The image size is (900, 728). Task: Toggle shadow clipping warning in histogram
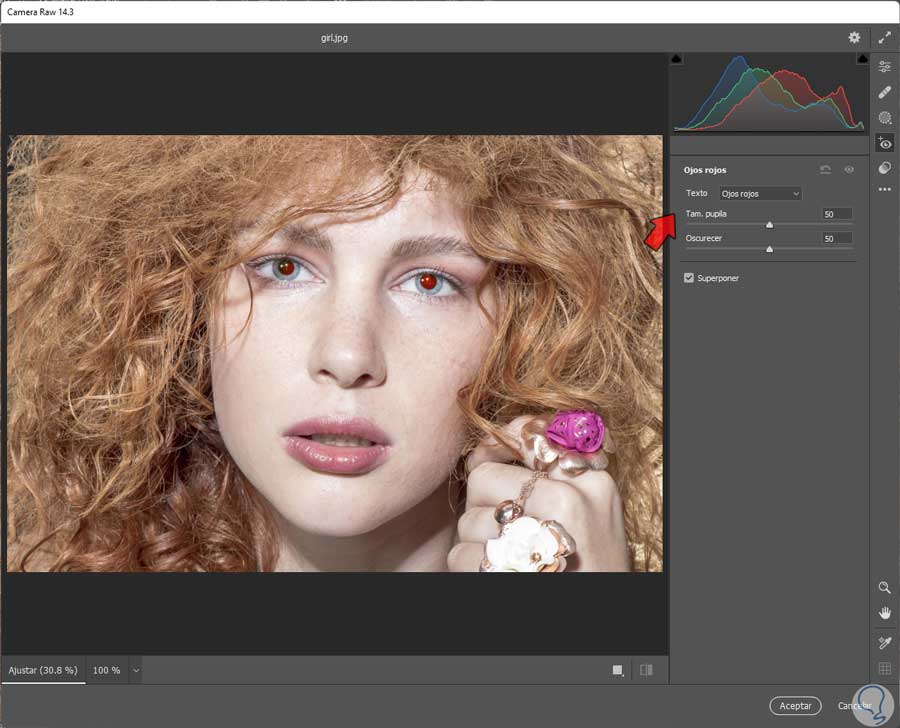pos(677,59)
